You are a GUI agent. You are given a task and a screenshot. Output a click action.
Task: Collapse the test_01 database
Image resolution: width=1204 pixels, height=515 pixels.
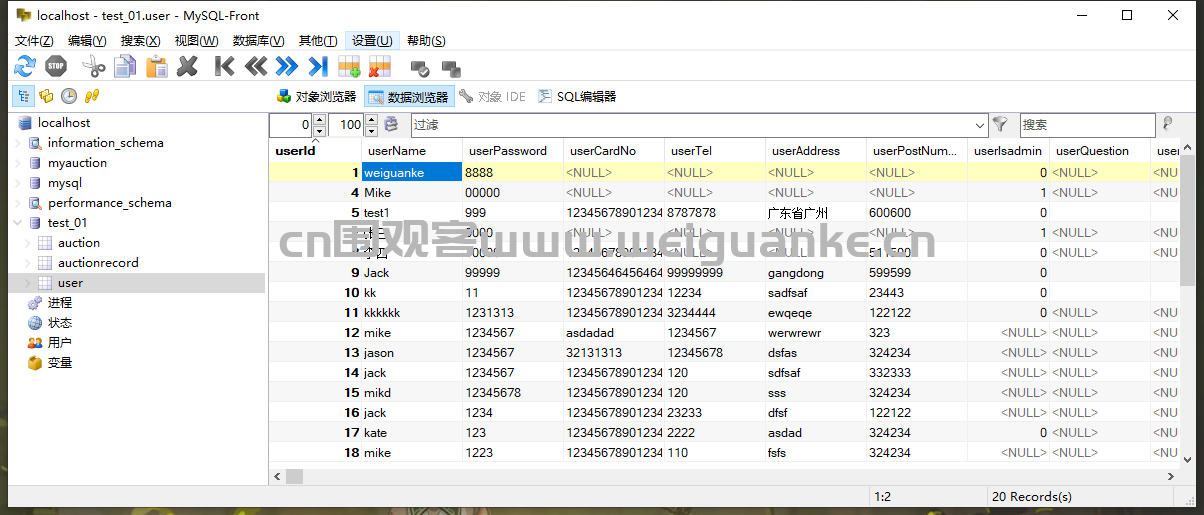pyautogui.click(x=17, y=223)
